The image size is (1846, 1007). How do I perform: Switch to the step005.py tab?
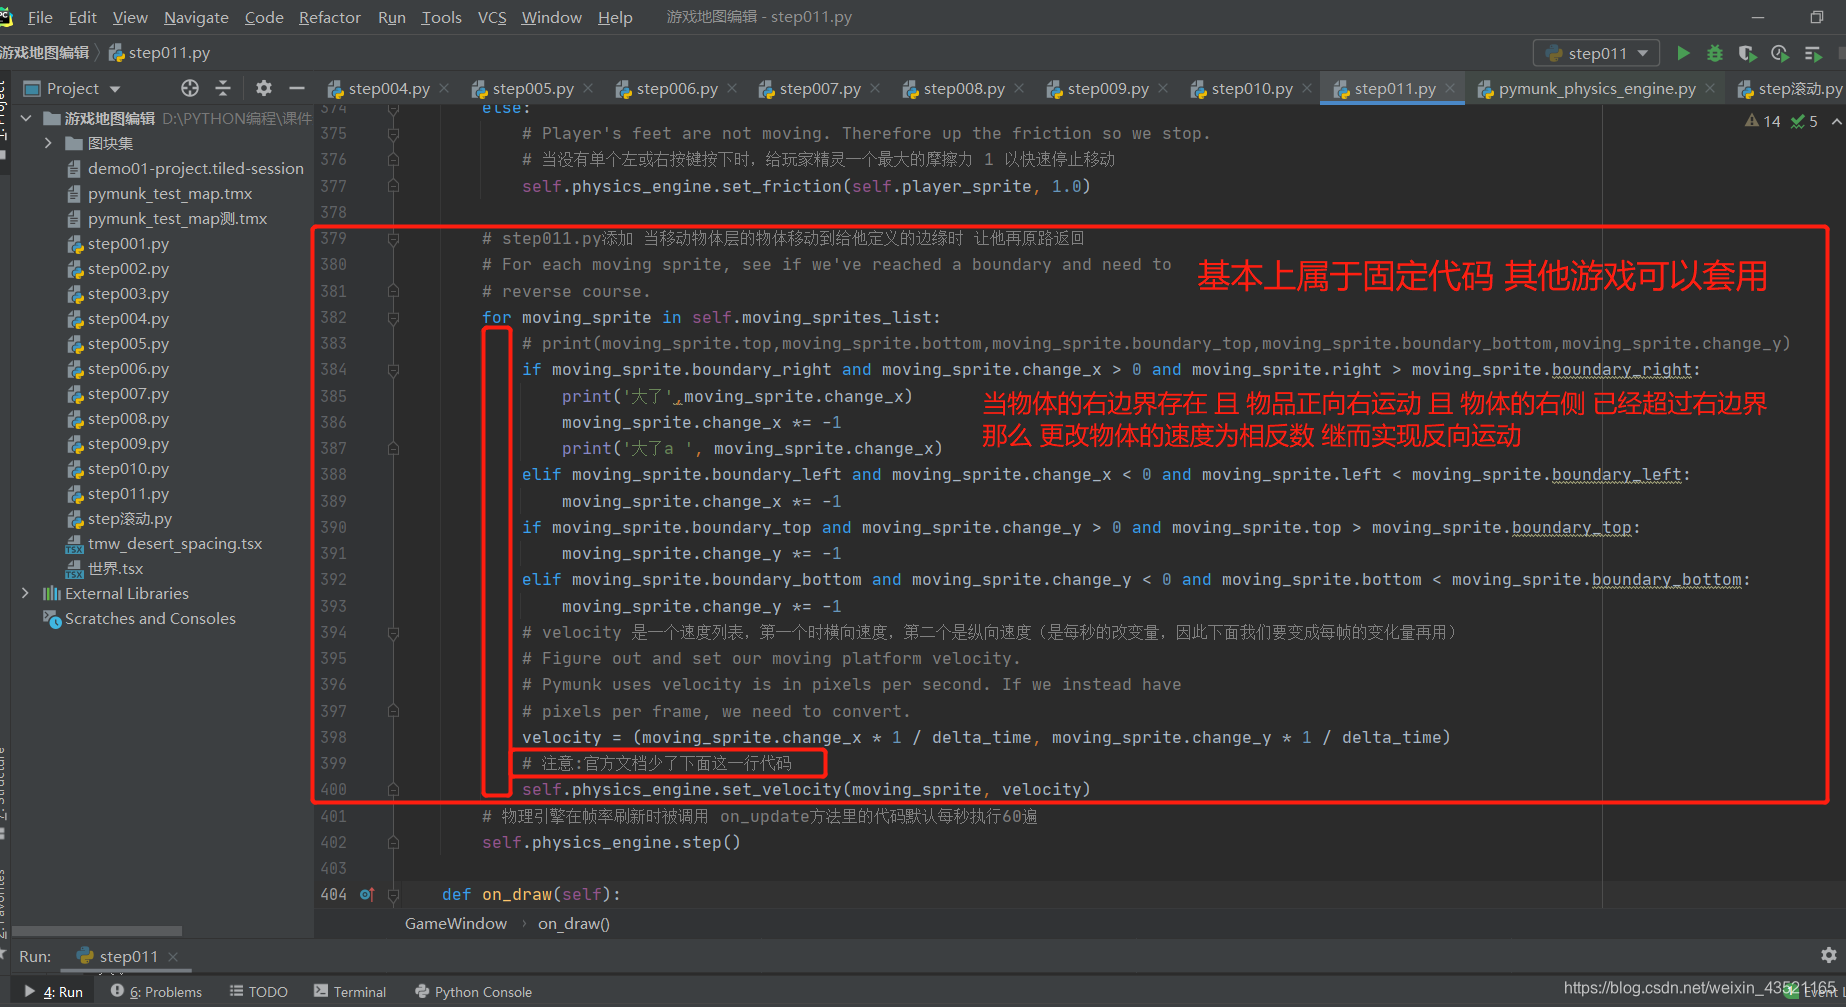coord(532,88)
